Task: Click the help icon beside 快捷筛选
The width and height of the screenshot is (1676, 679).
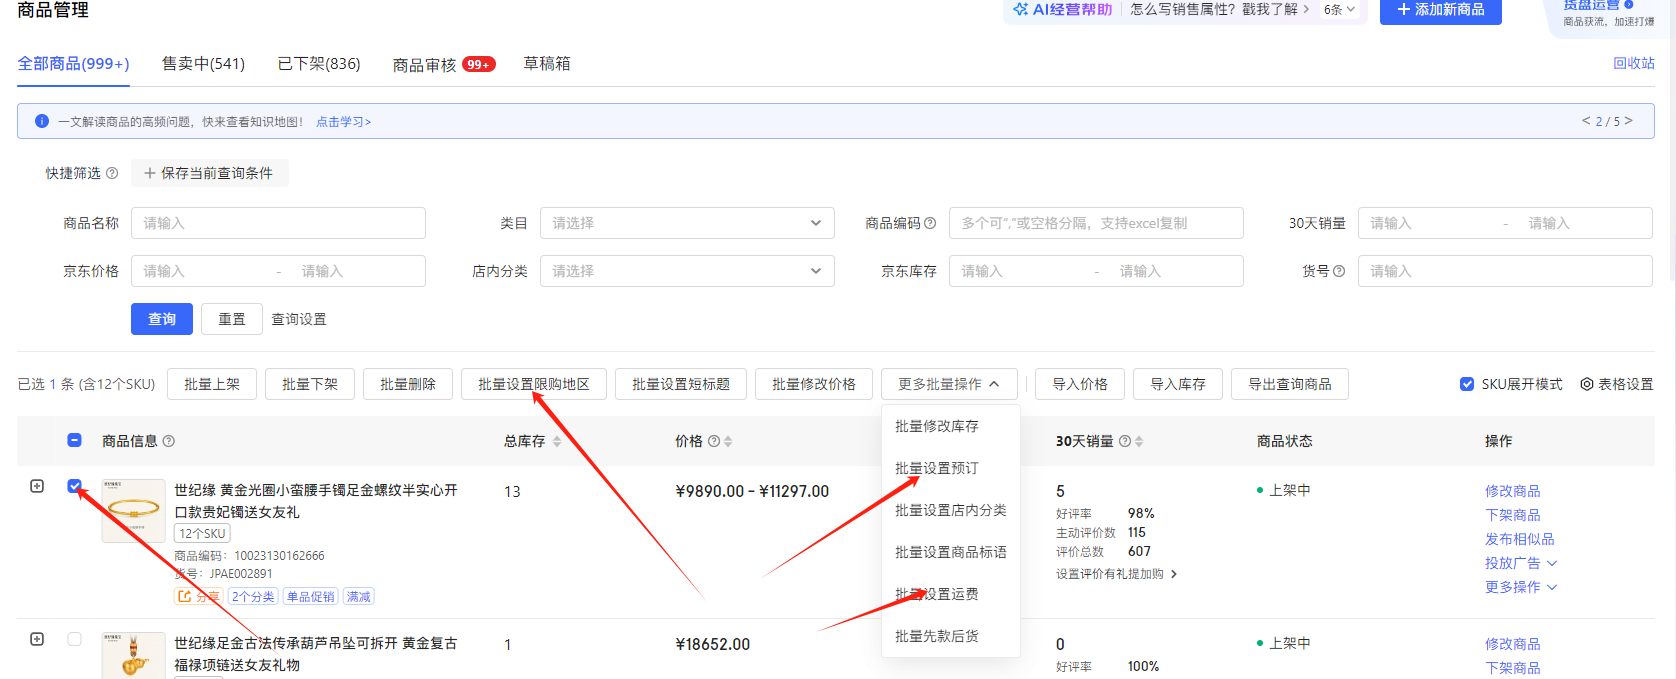Action: click(112, 173)
